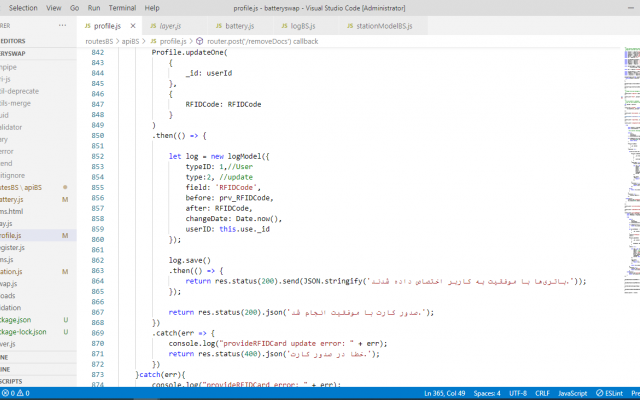Click the JS icon on battery.js tab
640x400 pixels.
(219, 26)
